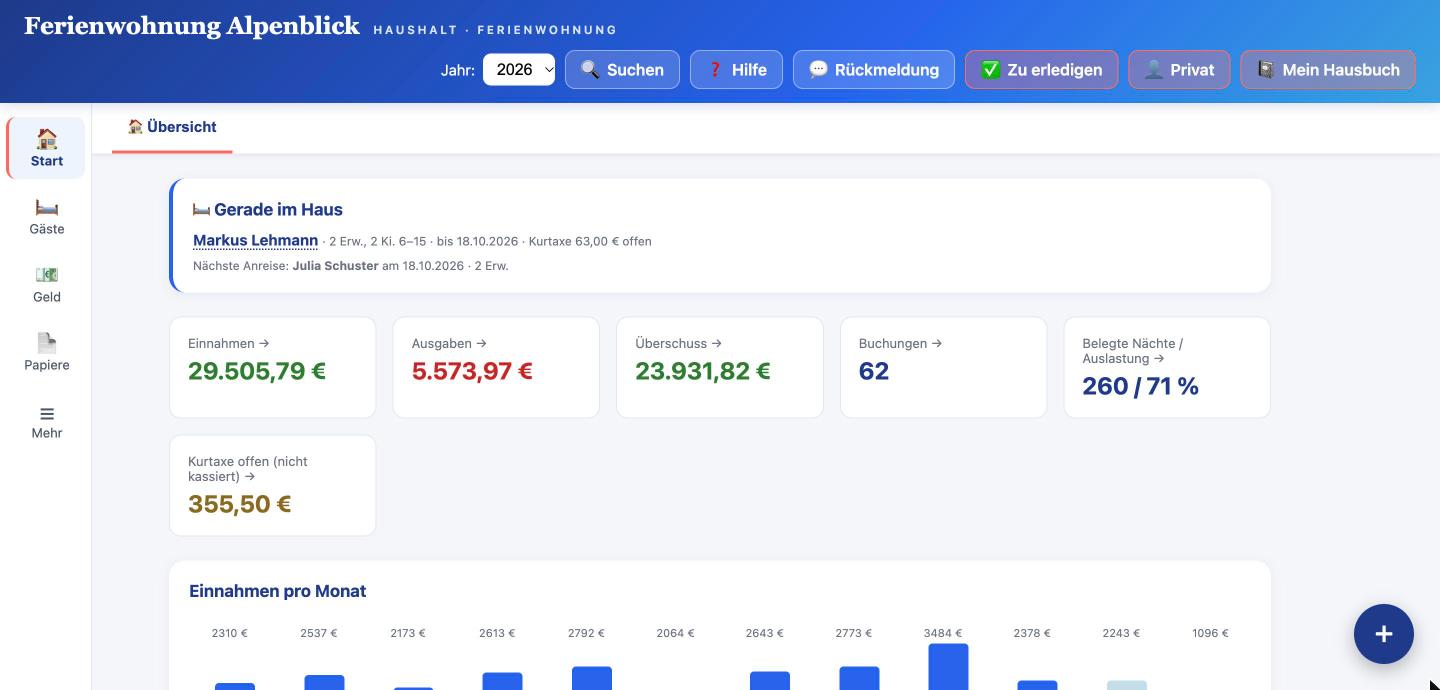Open the Kurtaxe offen card 355,50 €
Image resolution: width=1440 pixels, height=690 pixels.
(273, 485)
